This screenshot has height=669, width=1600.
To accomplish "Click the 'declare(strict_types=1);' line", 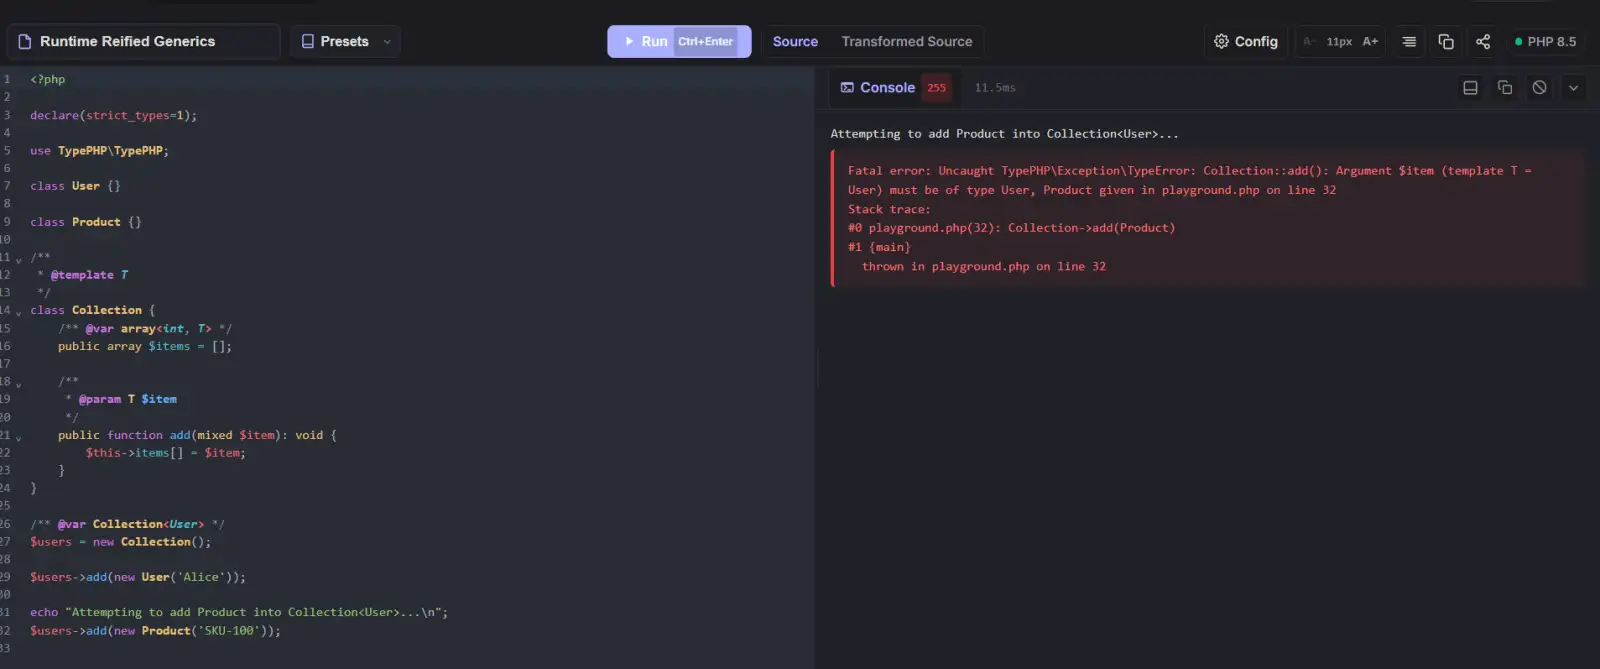I will click(113, 115).
